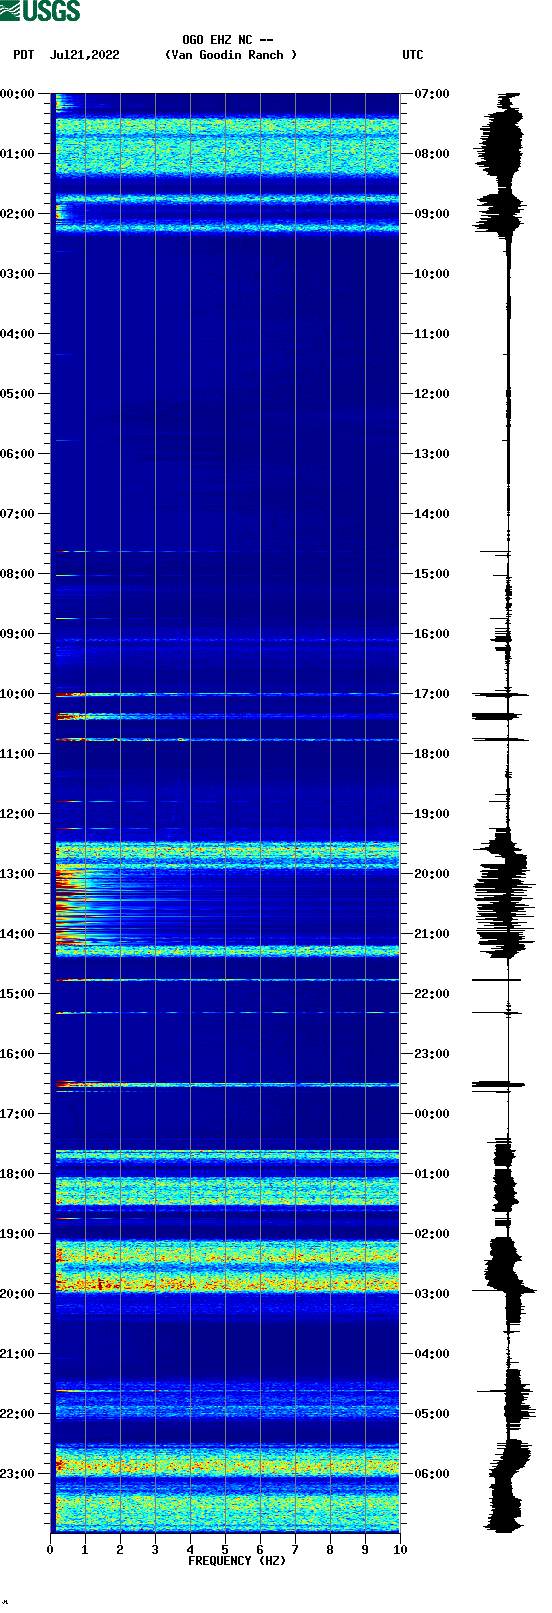Click frequency axis tick label 5
The height and width of the screenshot is (1613, 552).
click(x=225, y=1550)
